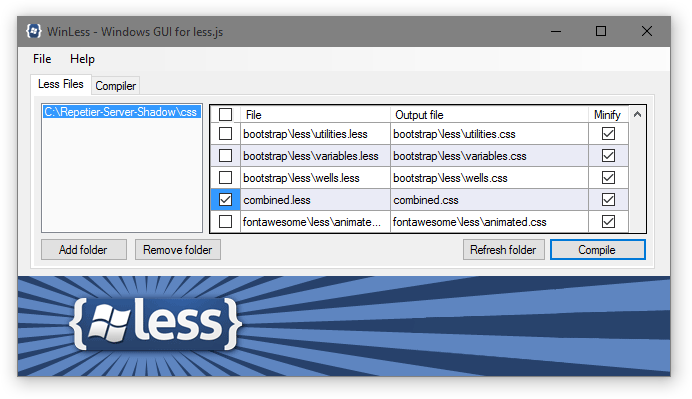Click the Remove folder button
The image size is (692, 399).
pyautogui.click(x=177, y=250)
